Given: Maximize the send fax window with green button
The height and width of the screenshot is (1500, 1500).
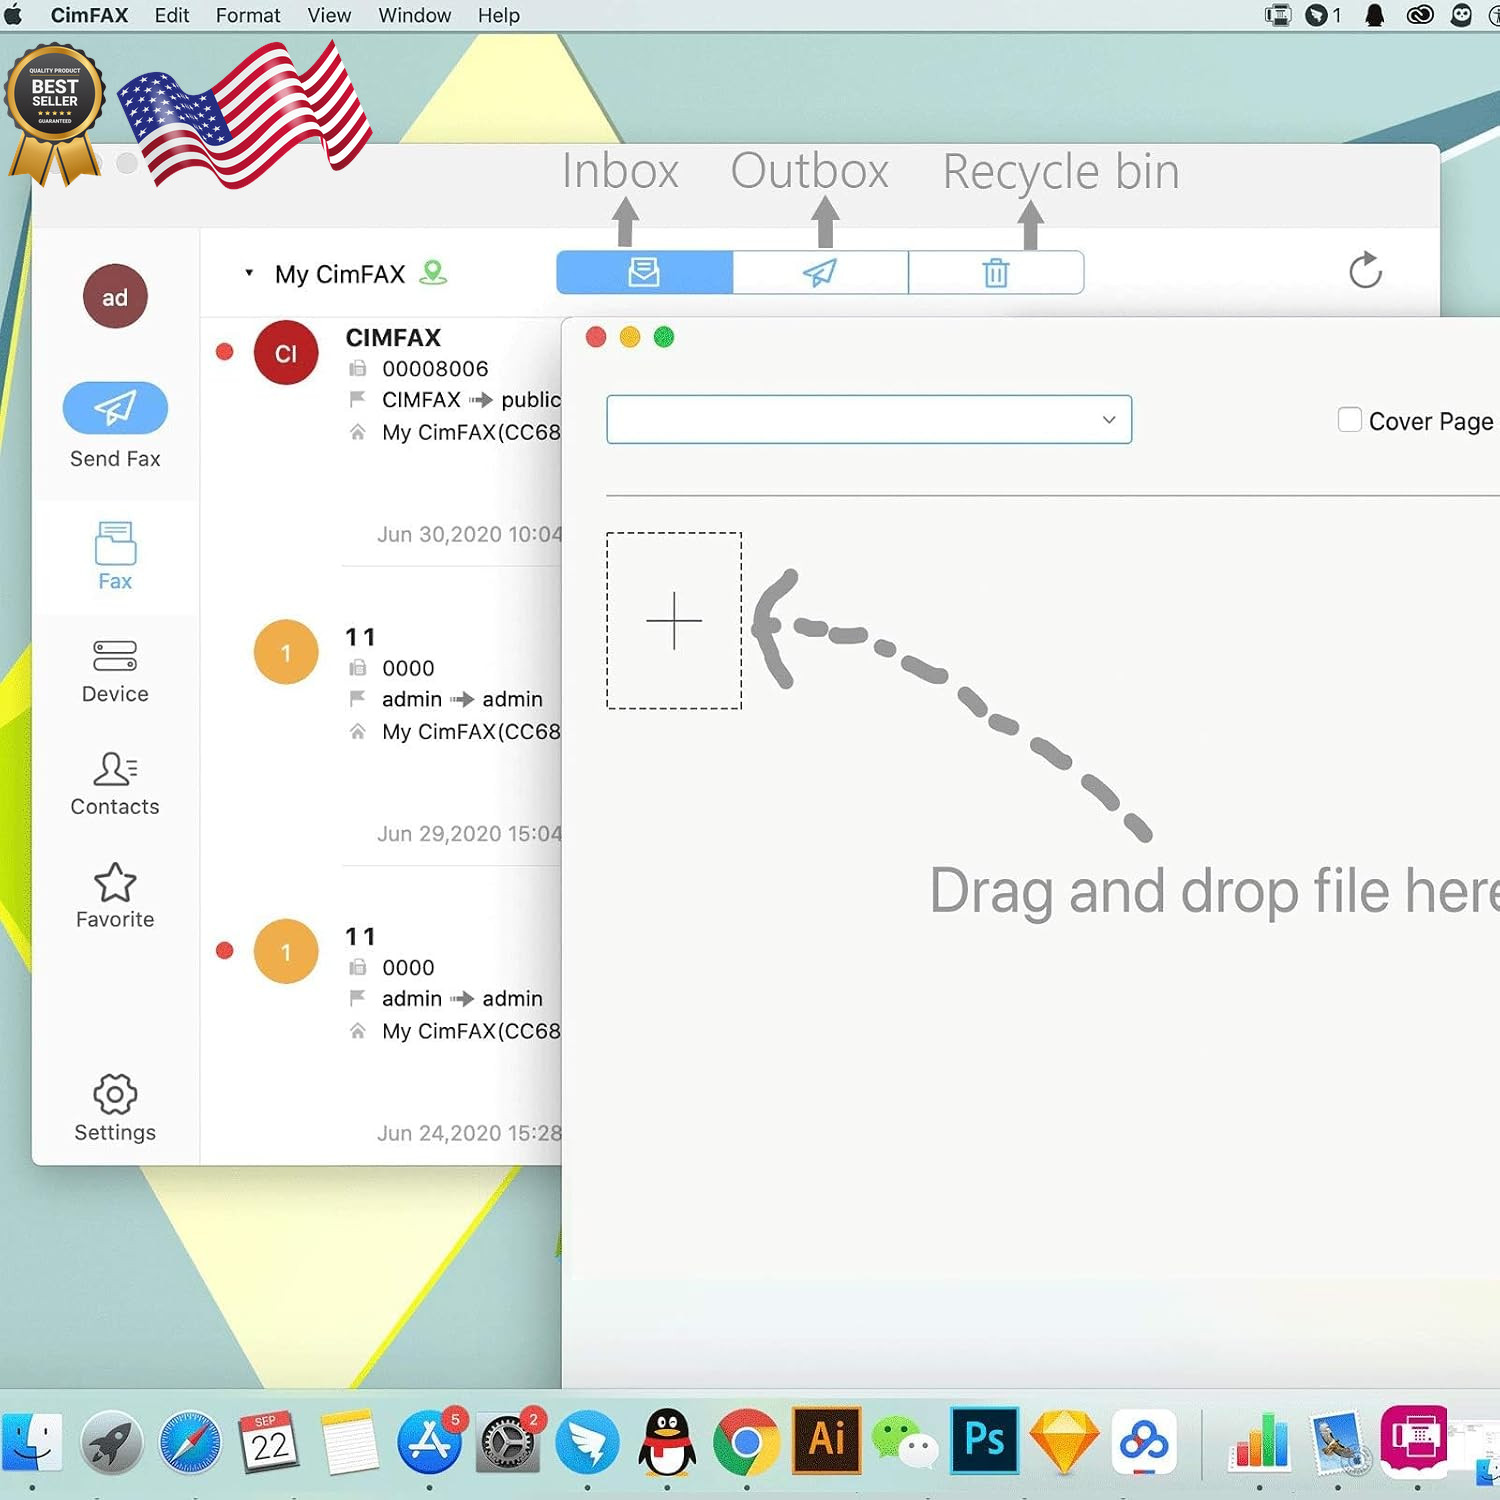Looking at the screenshot, I should 664,337.
